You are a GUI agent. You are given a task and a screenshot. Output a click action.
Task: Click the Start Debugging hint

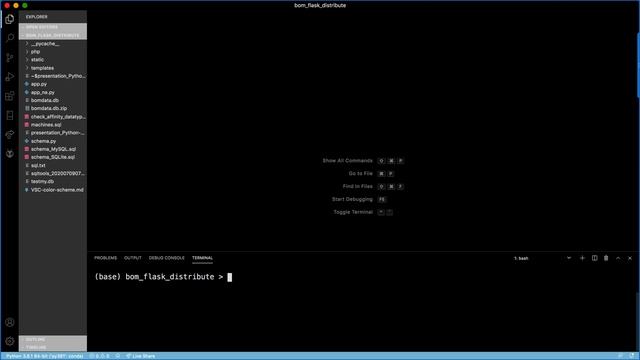tap(358, 199)
